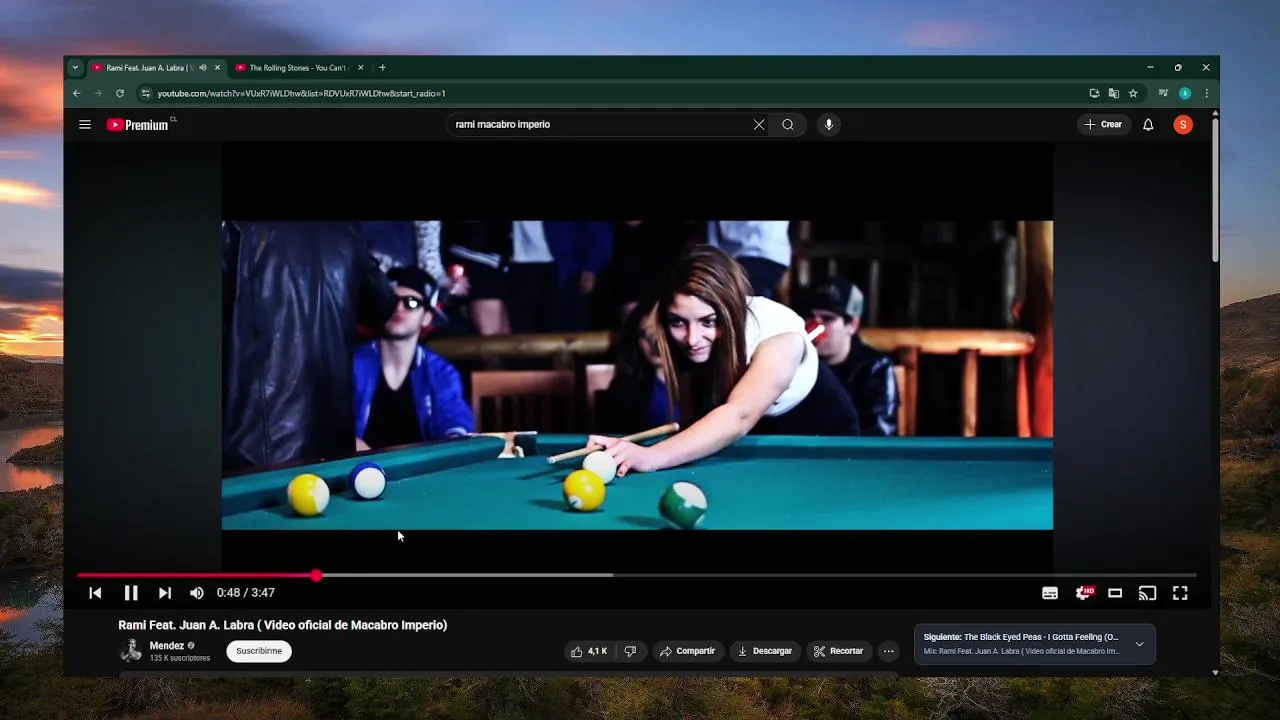
Task: Skip to the next video
Action: pos(165,593)
